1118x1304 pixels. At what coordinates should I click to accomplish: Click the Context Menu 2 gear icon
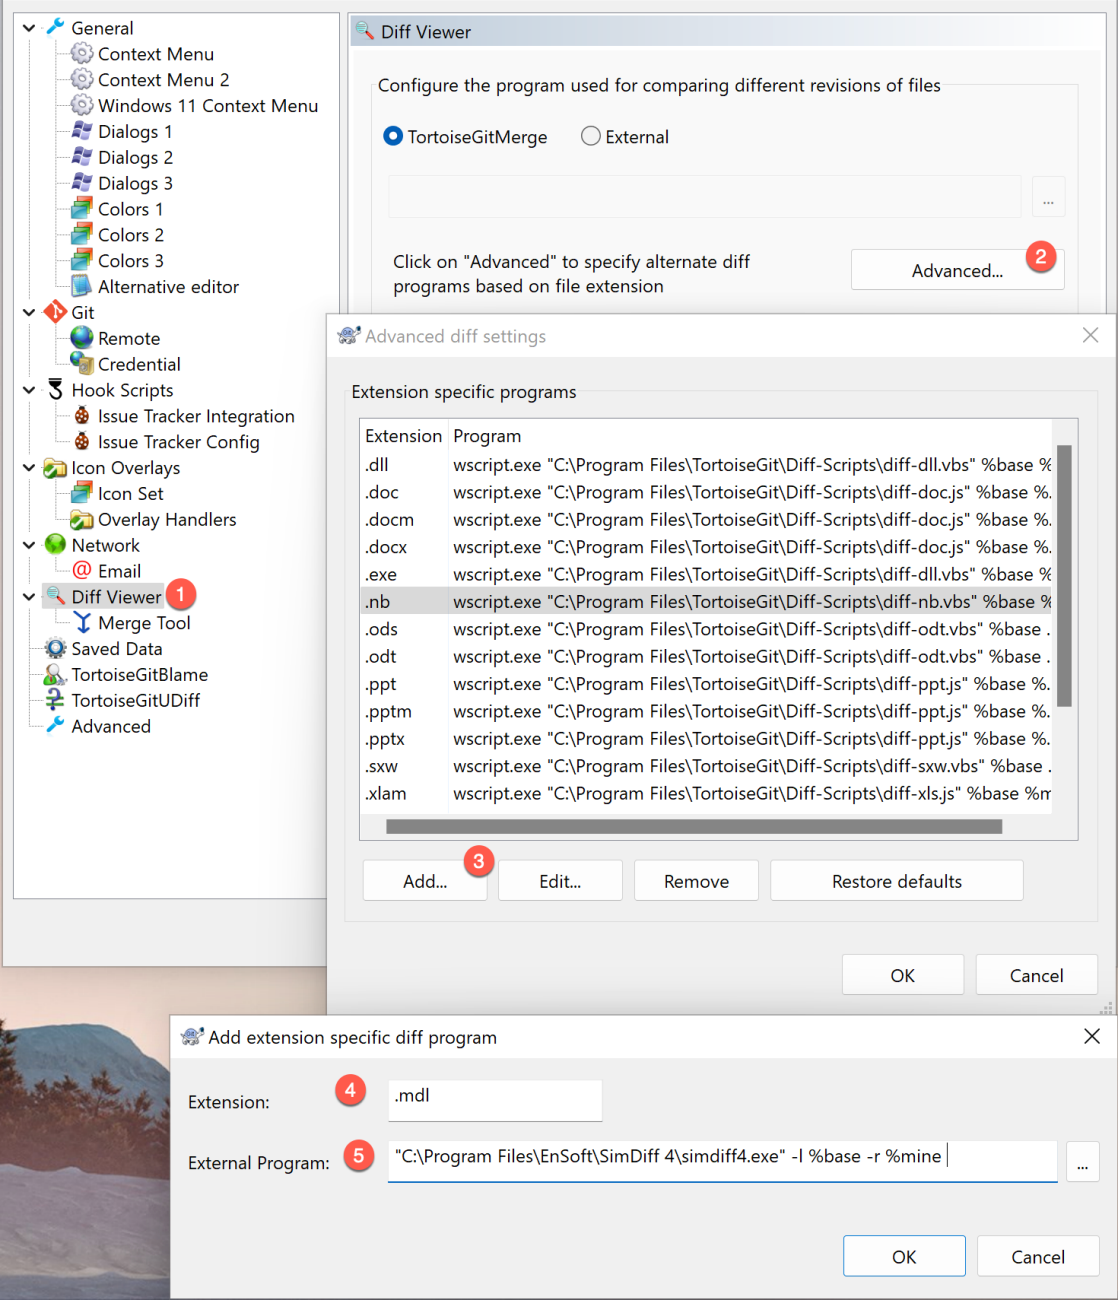pyautogui.click(x=82, y=79)
